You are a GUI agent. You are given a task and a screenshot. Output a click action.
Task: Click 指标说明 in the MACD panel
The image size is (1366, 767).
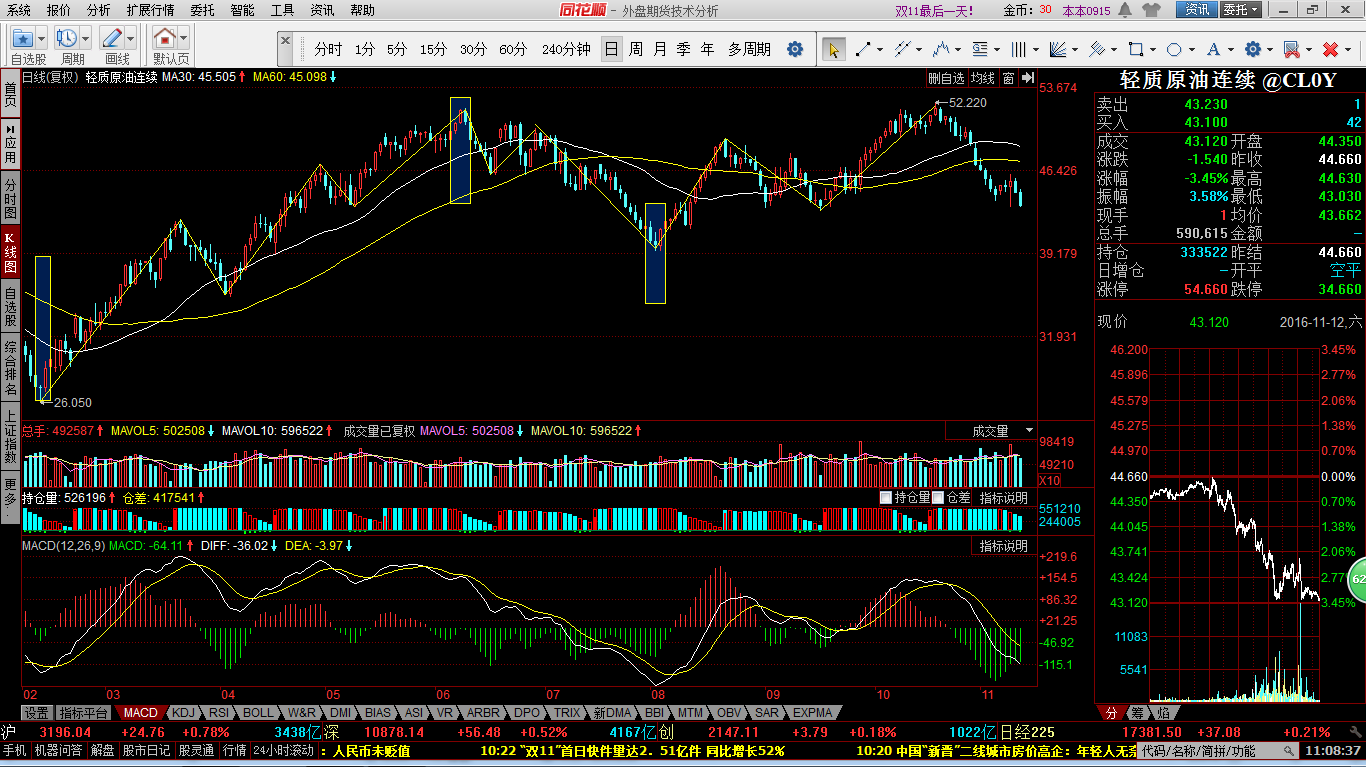pyautogui.click(x=1003, y=546)
